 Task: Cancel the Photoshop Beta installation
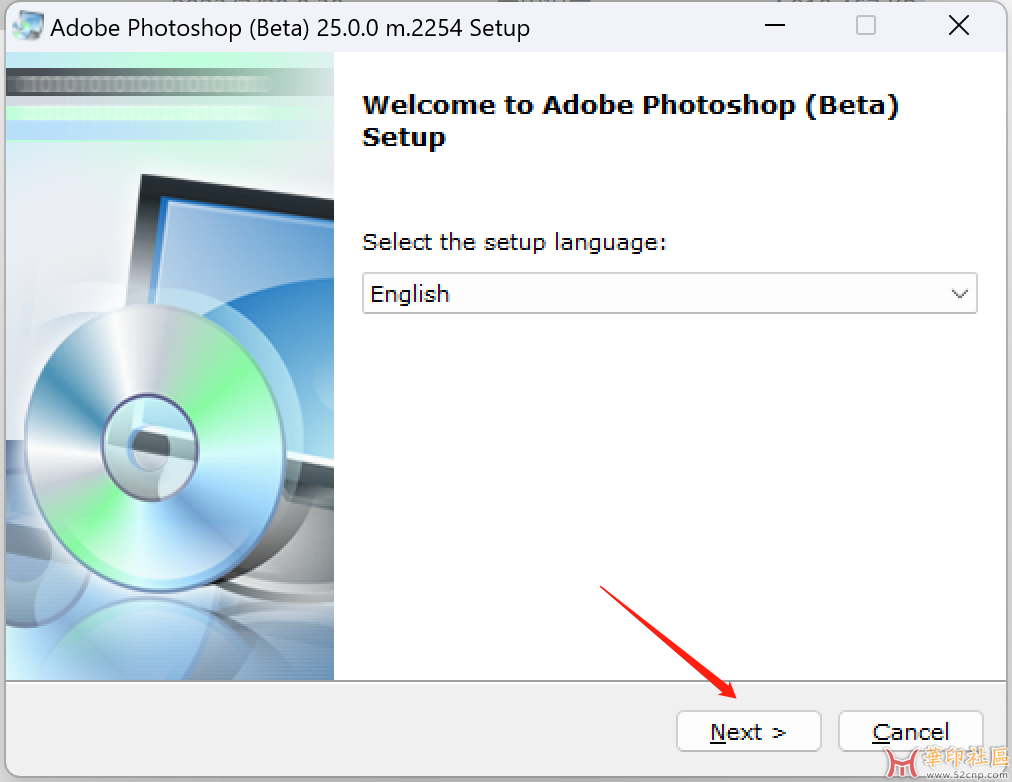point(910,732)
